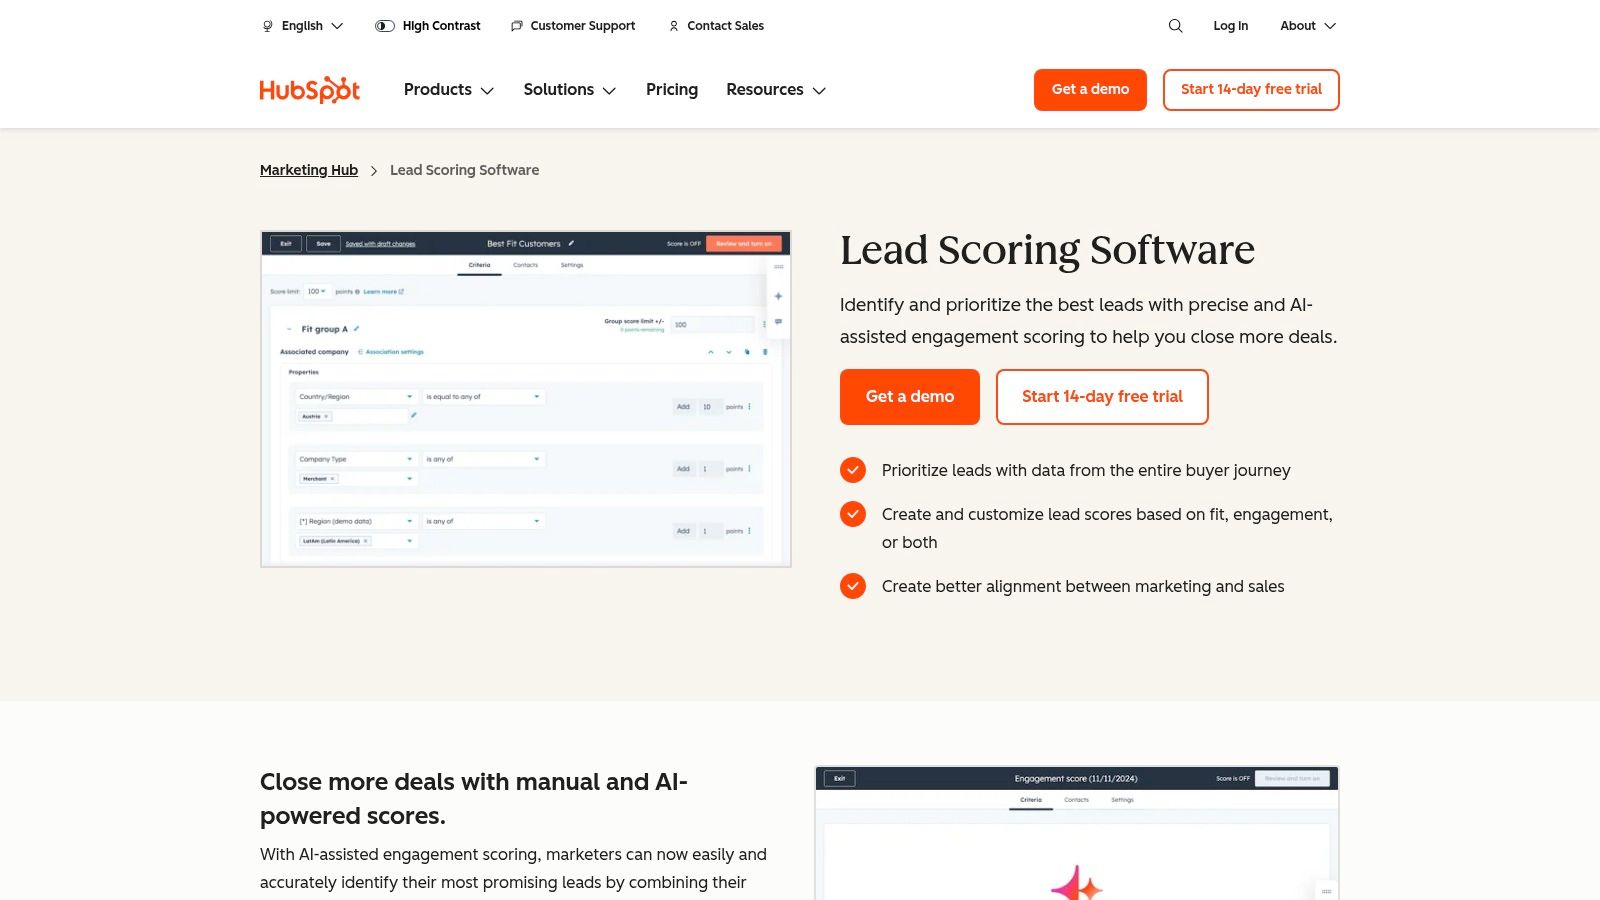This screenshot has width=1600, height=900.
Task: Click the pencil icon next to Best Fit Customers
Action: pyautogui.click(x=571, y=244)
